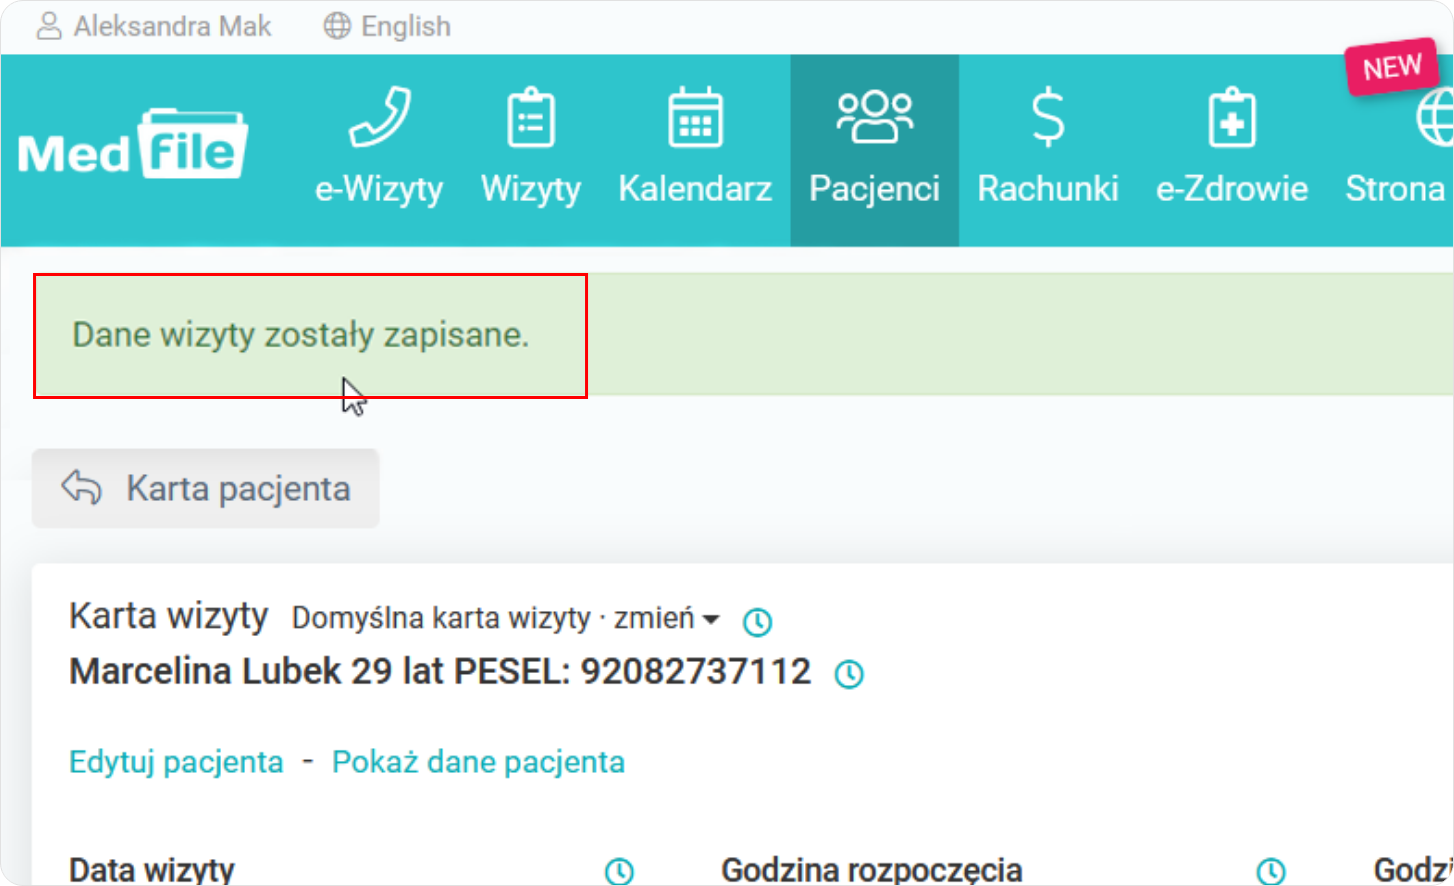
Task: Click back arrow icon in Karta pacjenta
Action: click(81, 488)
